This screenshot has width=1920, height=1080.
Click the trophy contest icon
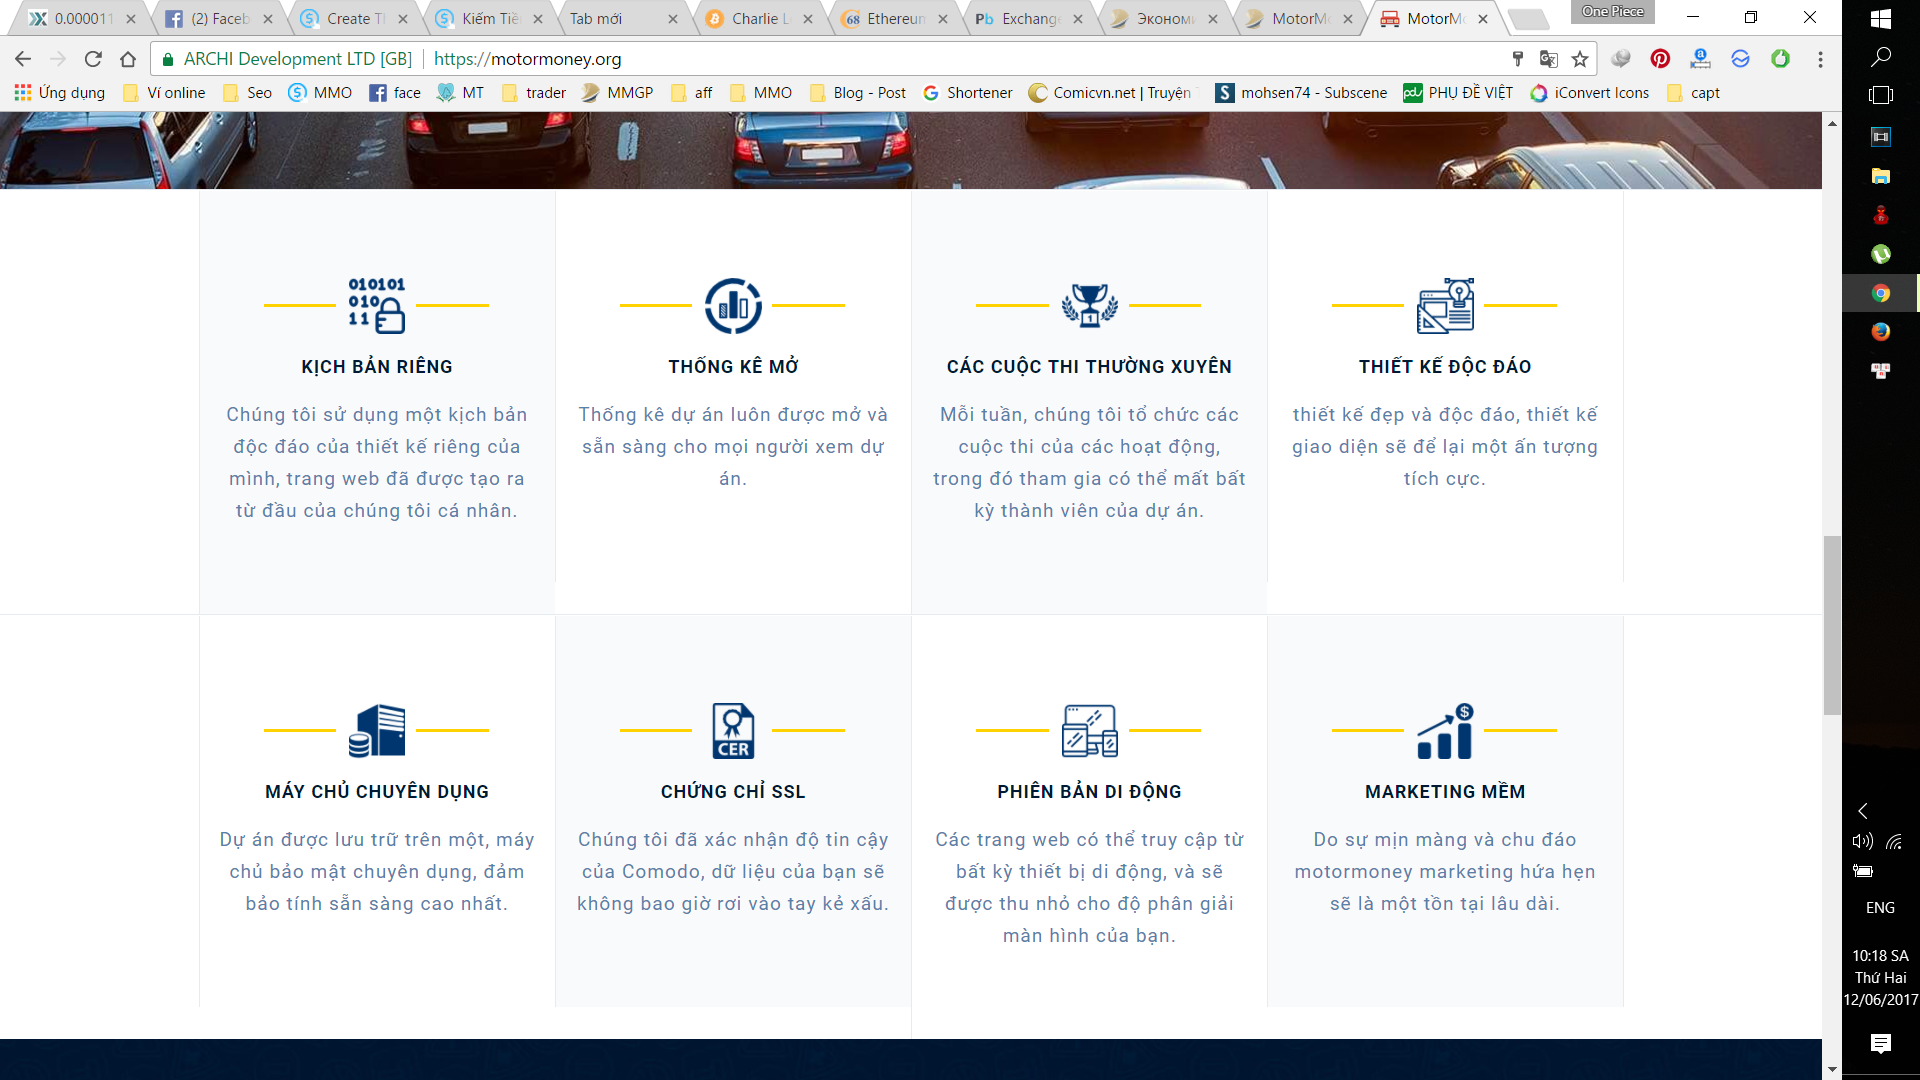tap(1089, 305)
